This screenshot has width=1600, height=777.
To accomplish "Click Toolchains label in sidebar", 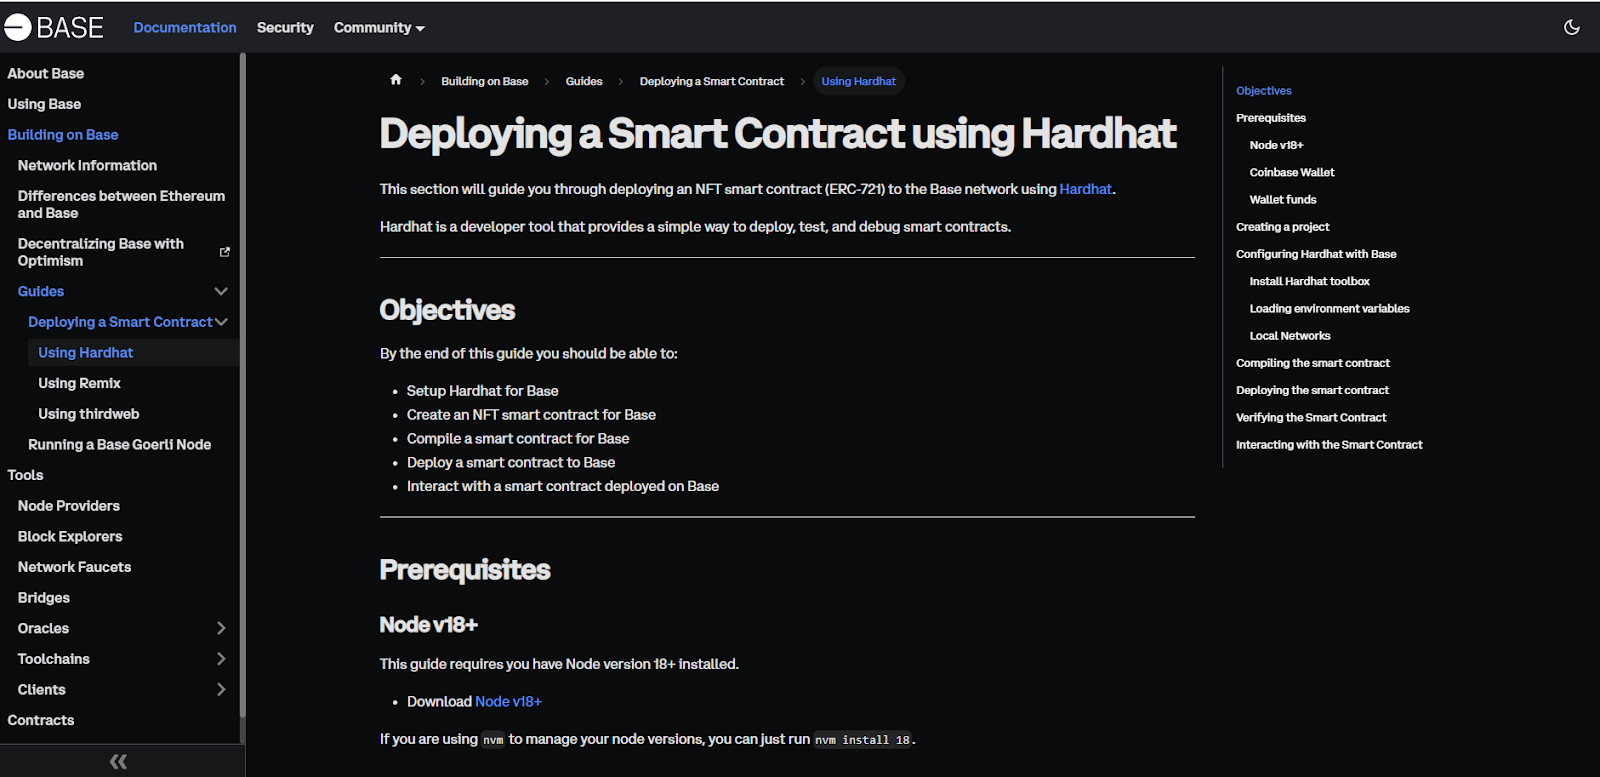I will pos(53,659).
